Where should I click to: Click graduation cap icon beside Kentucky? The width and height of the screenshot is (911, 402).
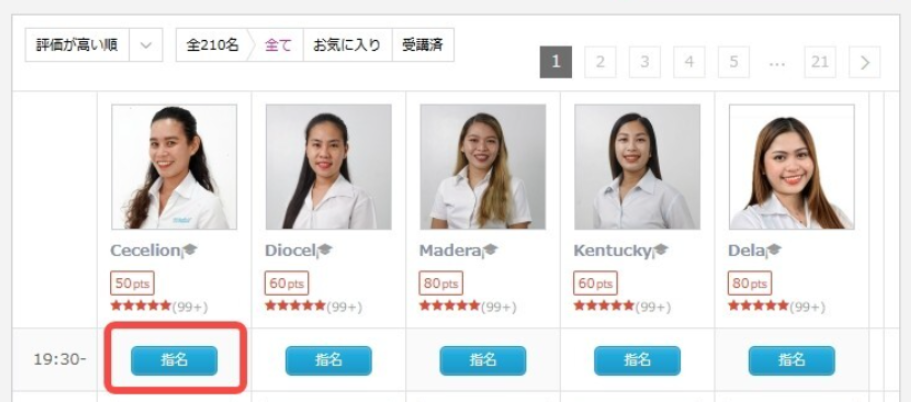pyautogui.click(x=661, y=250)
